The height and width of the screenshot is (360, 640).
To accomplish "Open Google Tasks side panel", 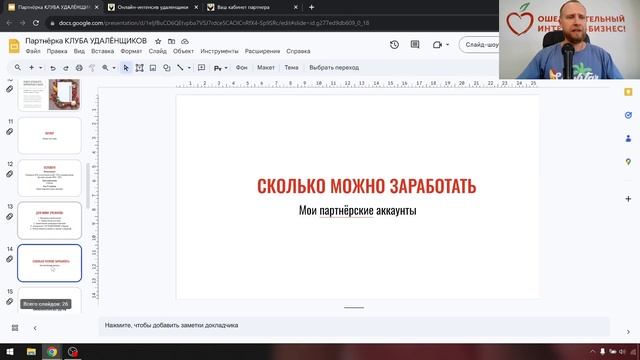I will click(x=628, y=115).
